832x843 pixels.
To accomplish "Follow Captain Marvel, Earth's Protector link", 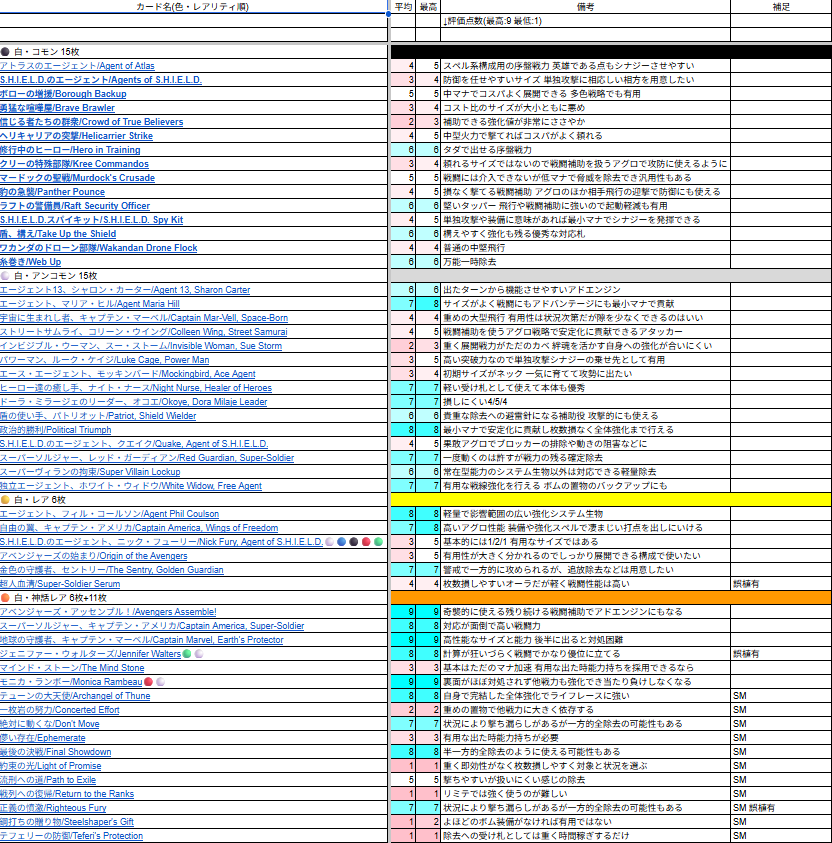I will tap(141, 639).
